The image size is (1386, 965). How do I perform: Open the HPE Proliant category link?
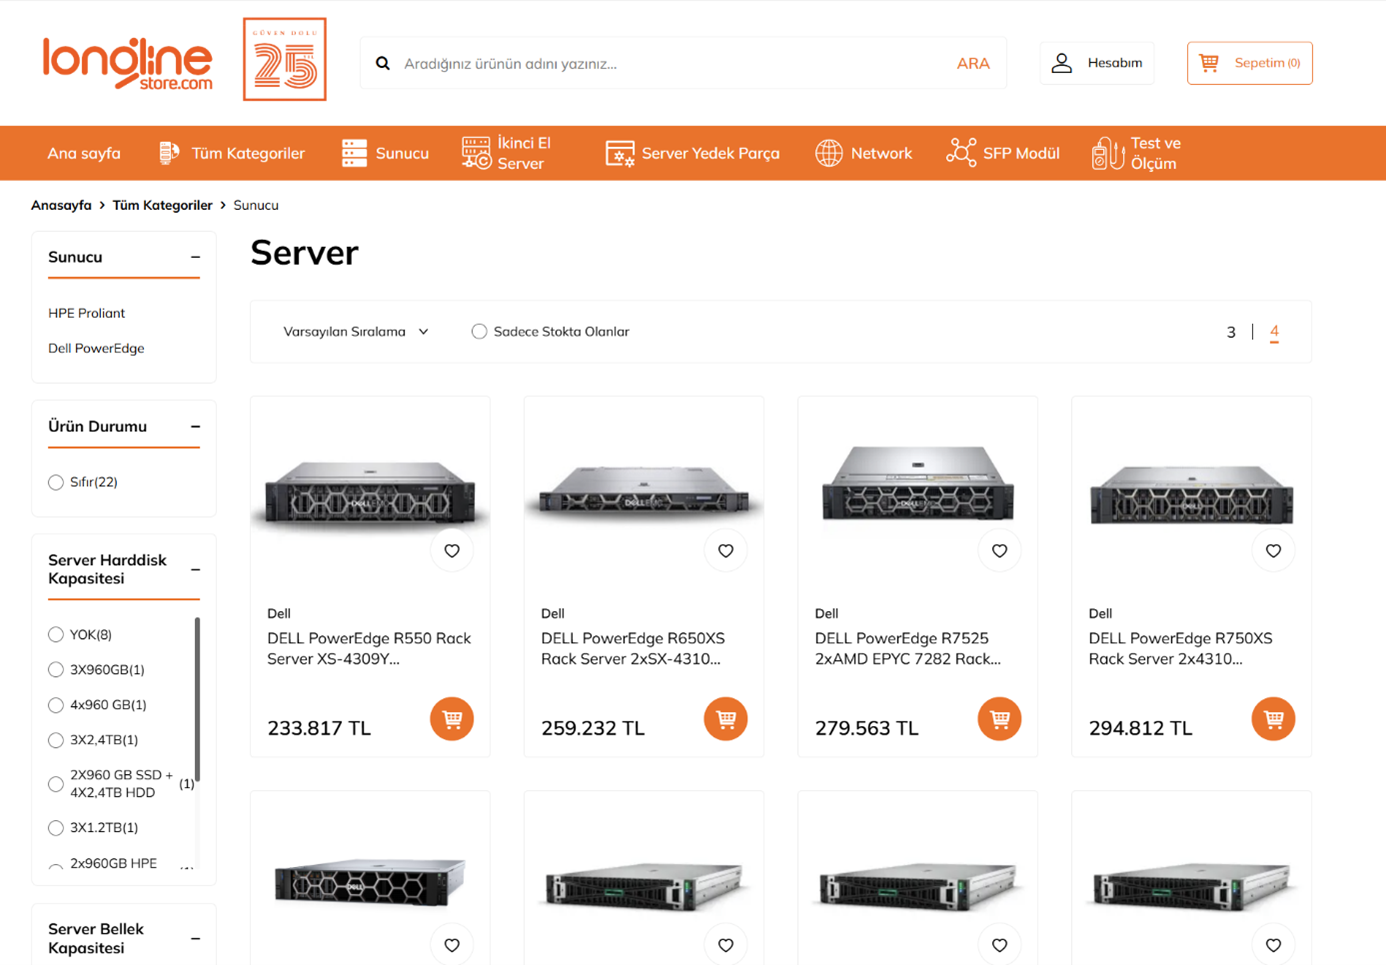click(x=87, y=313)
